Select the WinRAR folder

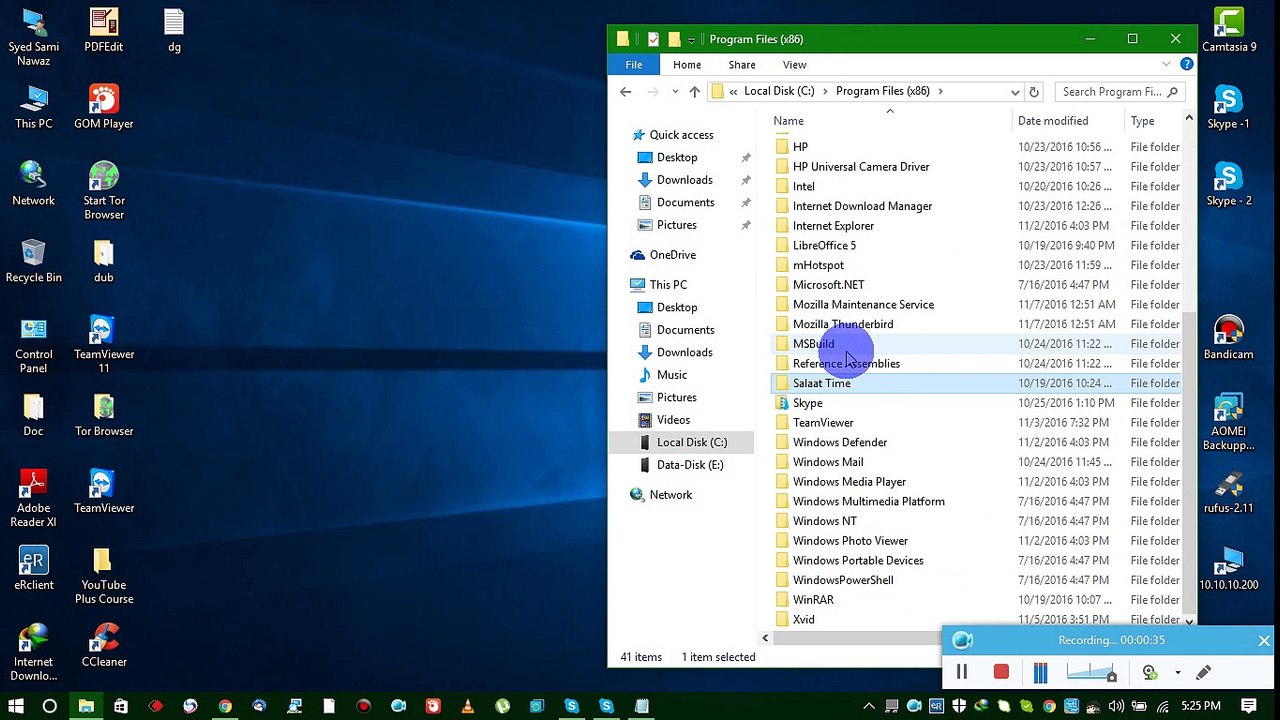(813, 600)
